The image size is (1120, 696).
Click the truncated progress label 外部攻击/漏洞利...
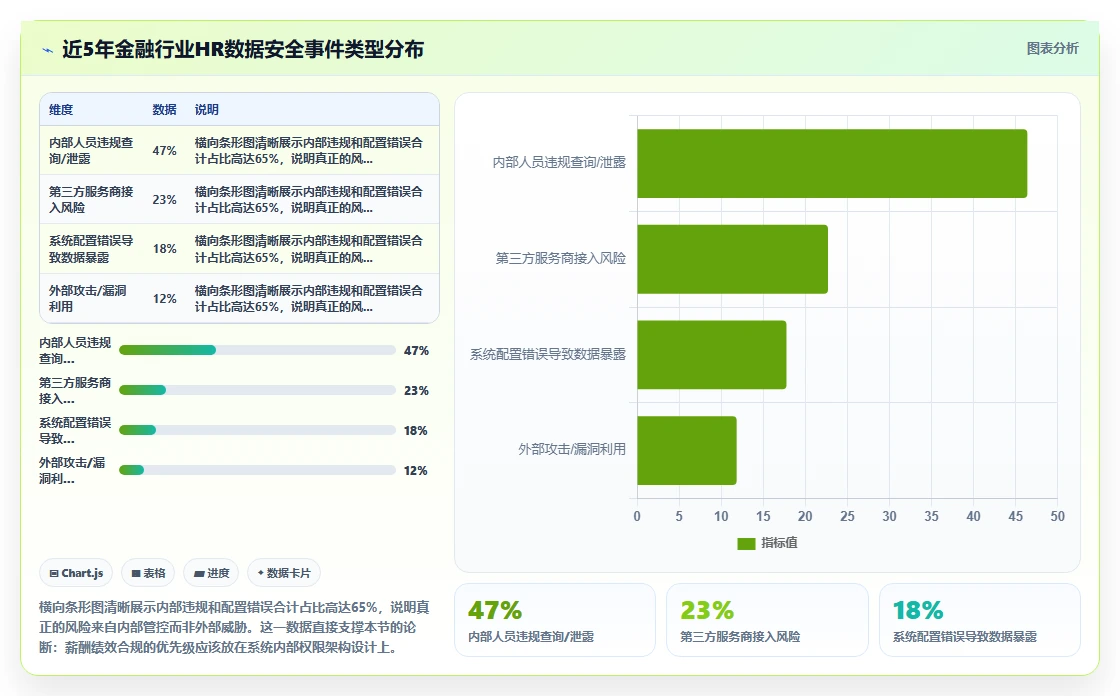point(72,470)
